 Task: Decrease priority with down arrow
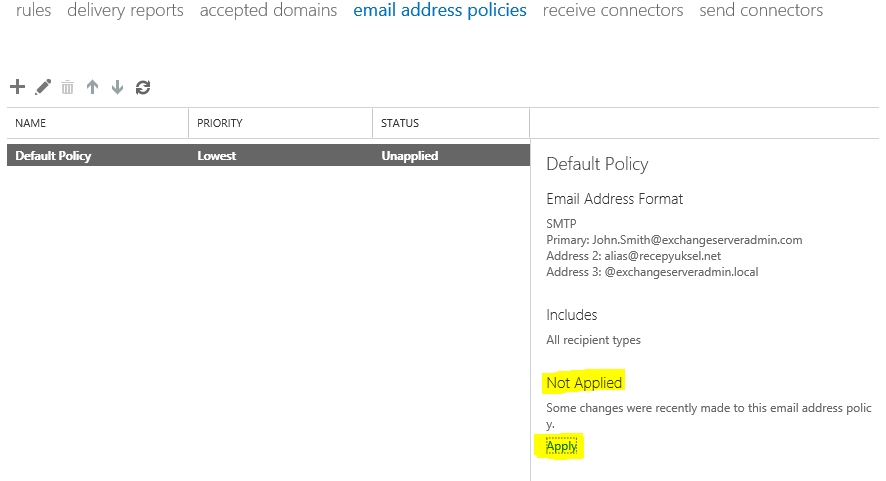117,87
